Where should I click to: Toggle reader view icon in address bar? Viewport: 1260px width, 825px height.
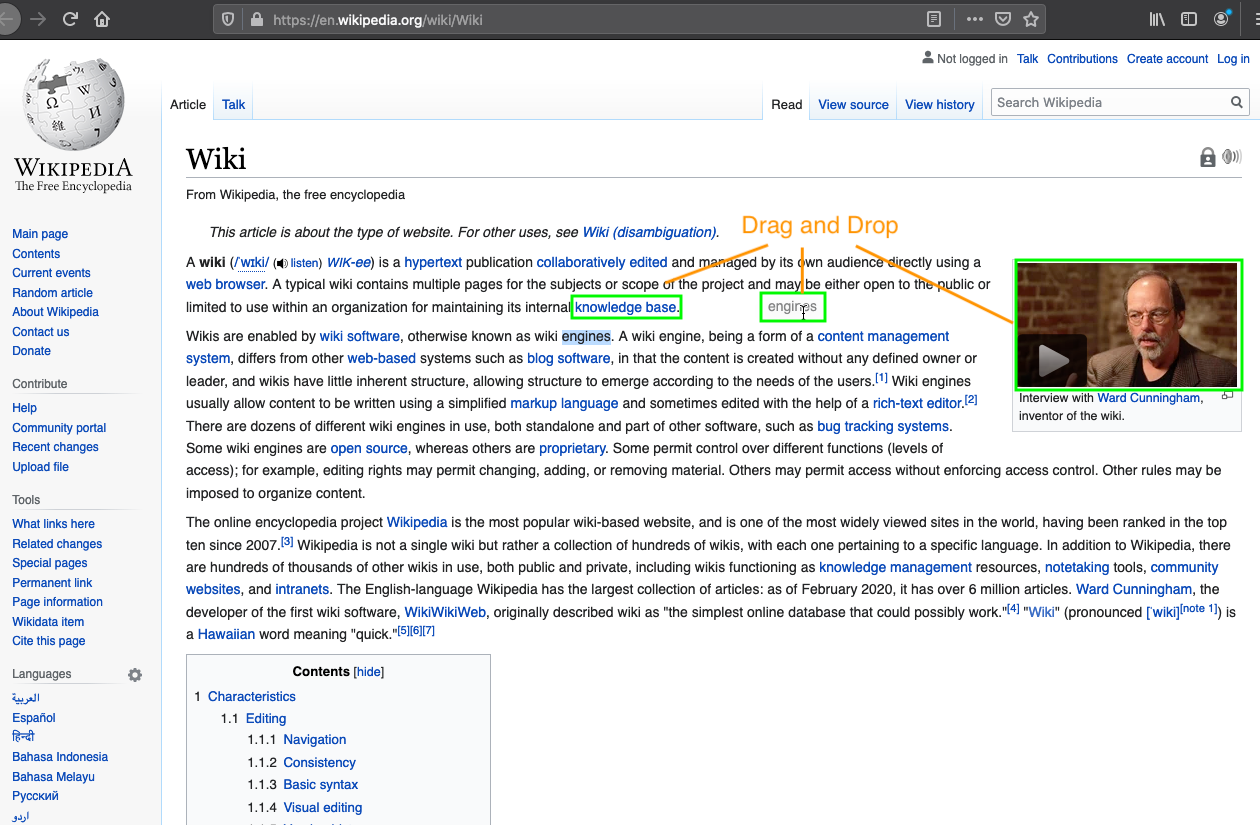coord(933,19)
